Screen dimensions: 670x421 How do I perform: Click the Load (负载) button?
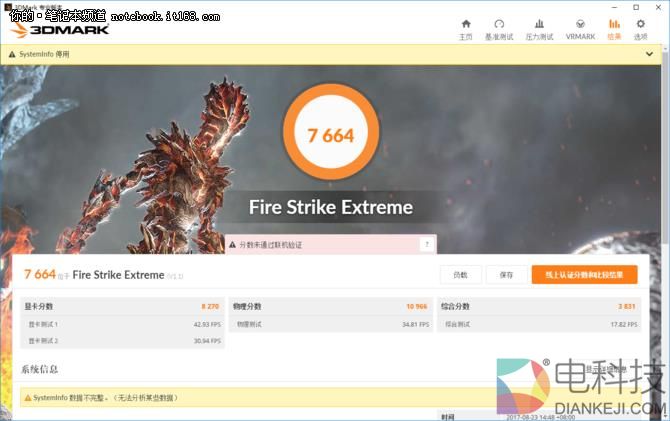click(x=460, y=274)
